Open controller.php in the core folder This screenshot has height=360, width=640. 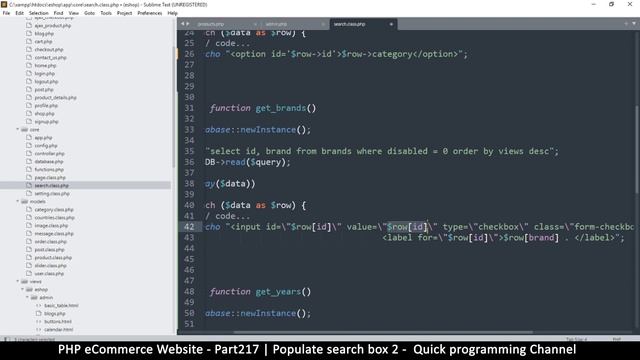coord(49,153)
